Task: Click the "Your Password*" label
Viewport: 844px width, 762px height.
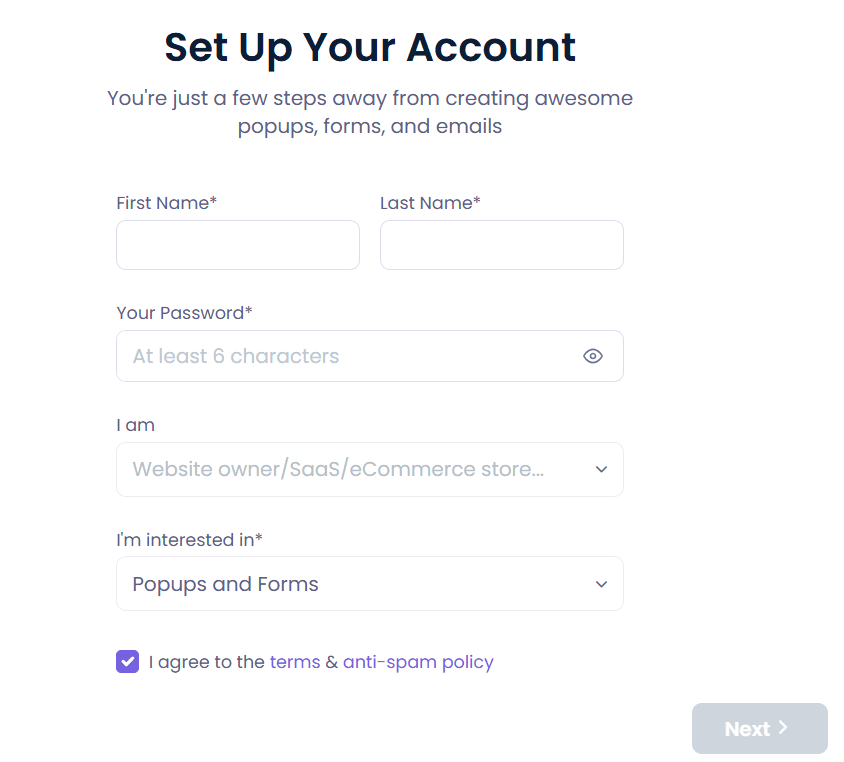Action: pos(184,313)
